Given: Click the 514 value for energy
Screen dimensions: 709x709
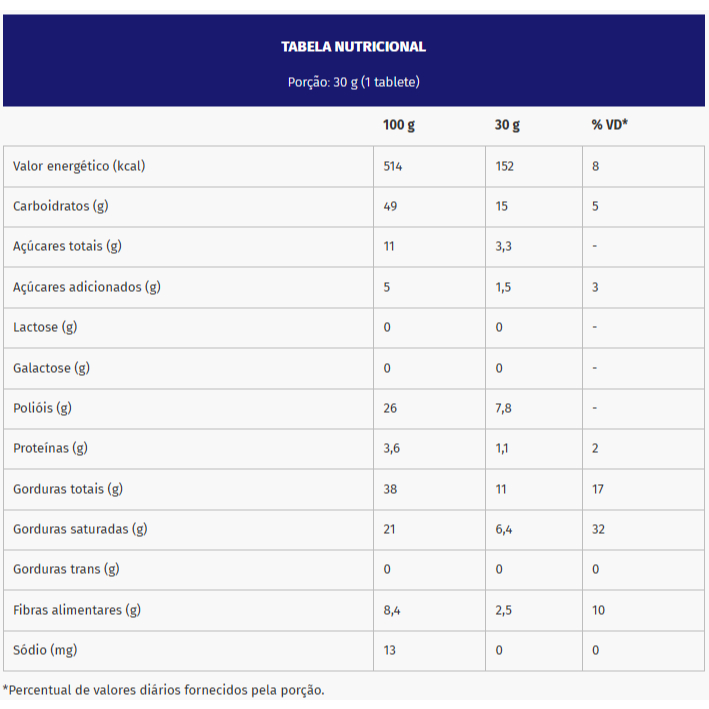Looking at the screenshot, I should (x=393, y=166).
